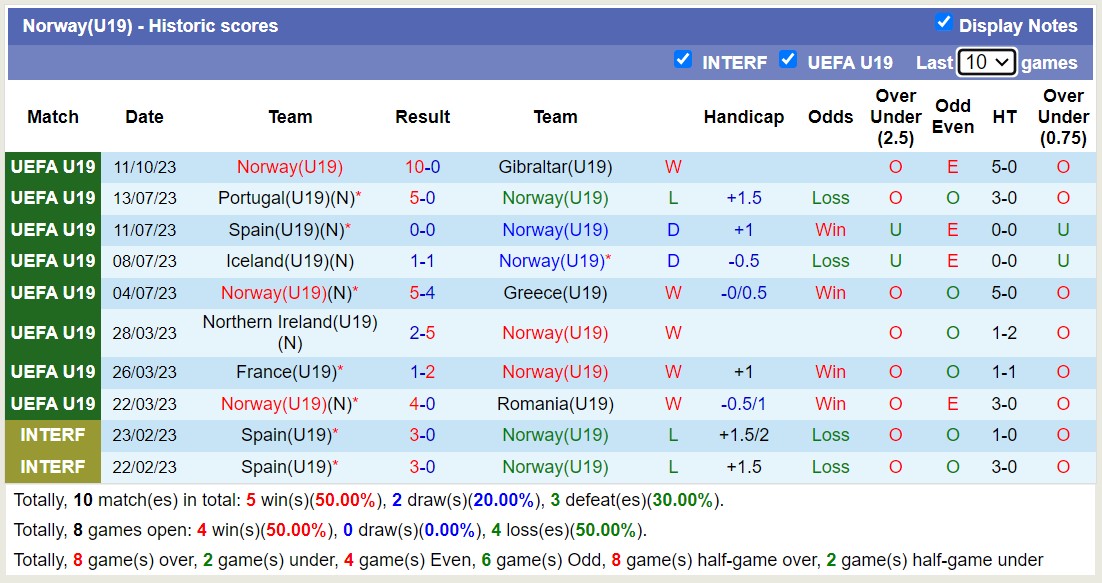Click the Odd Even column header
Viewport: 1102px width, 583px height.
(952, 117)
